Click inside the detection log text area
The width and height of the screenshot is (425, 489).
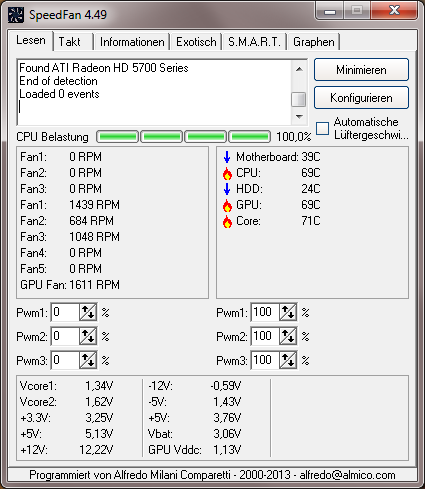point(154,92)
